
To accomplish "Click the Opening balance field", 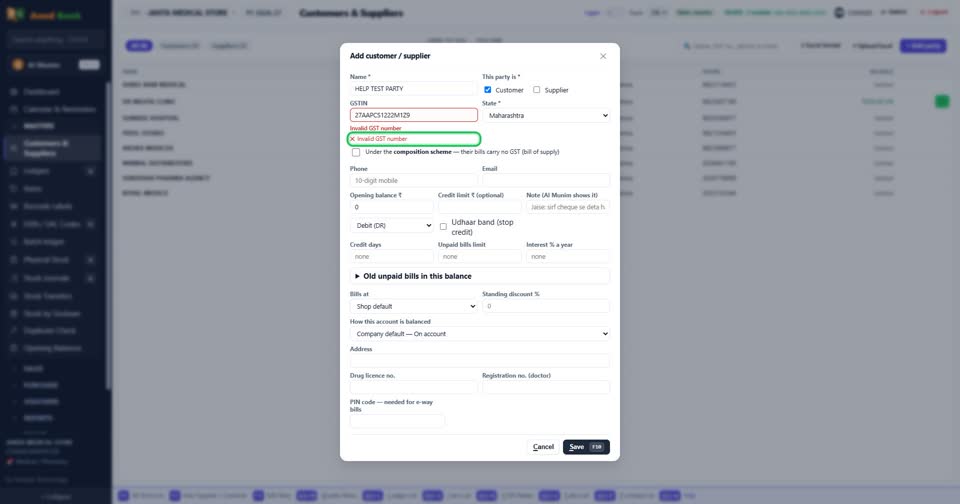I will [x=391, y=207].
